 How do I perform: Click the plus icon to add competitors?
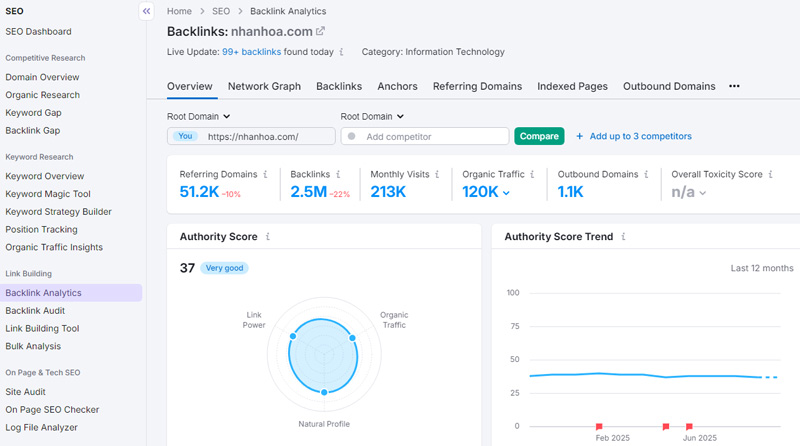tap(580, 136)
